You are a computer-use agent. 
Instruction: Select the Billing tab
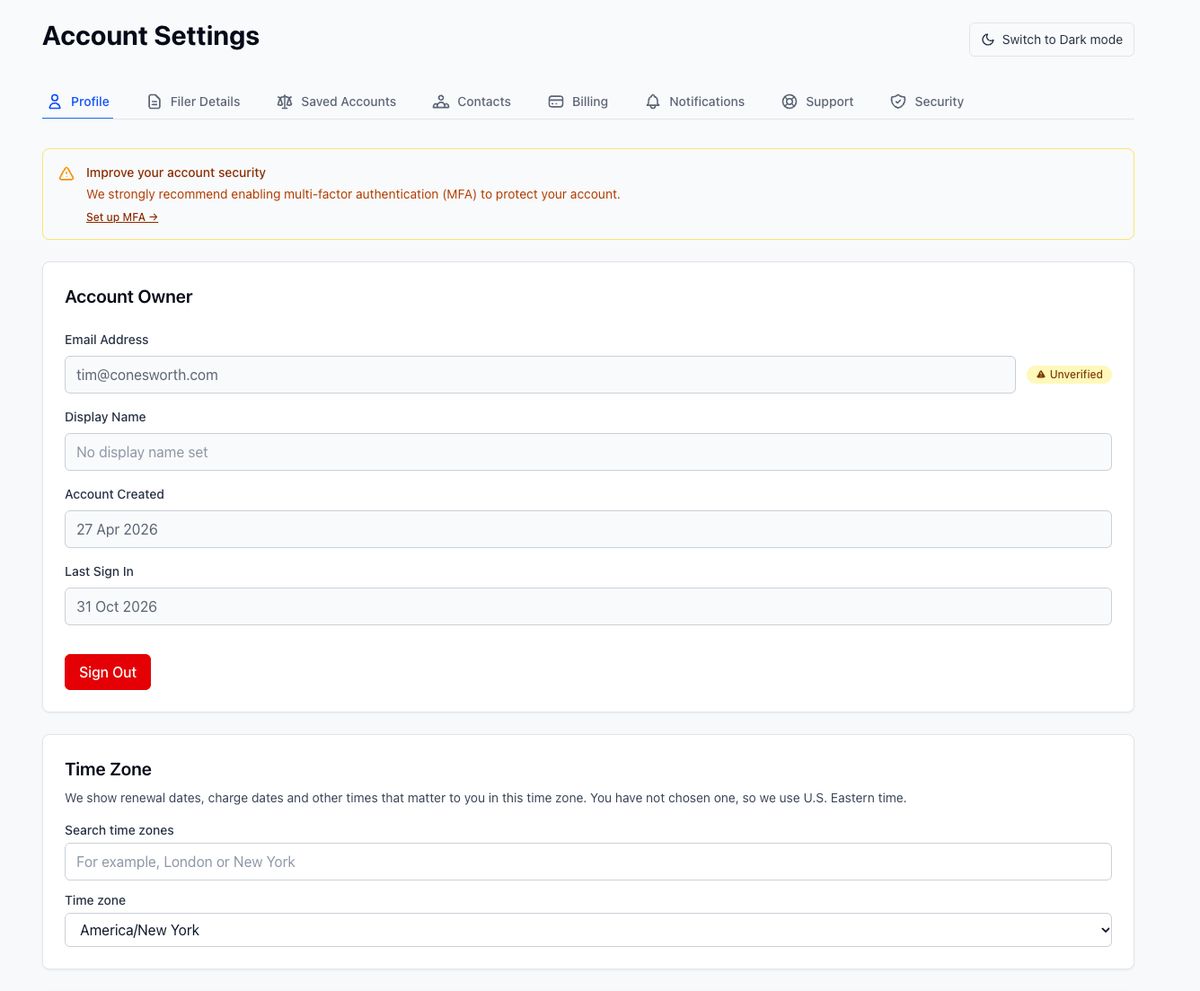pos(578,101)
